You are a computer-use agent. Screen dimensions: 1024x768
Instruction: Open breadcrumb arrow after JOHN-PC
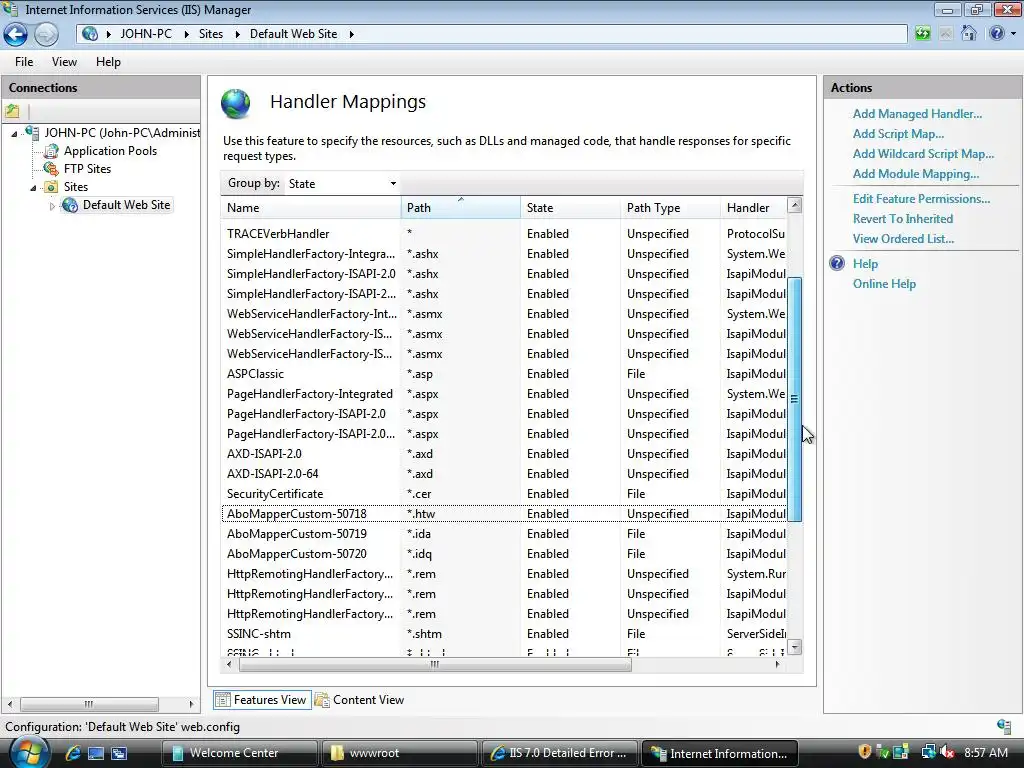click(186, 34)
